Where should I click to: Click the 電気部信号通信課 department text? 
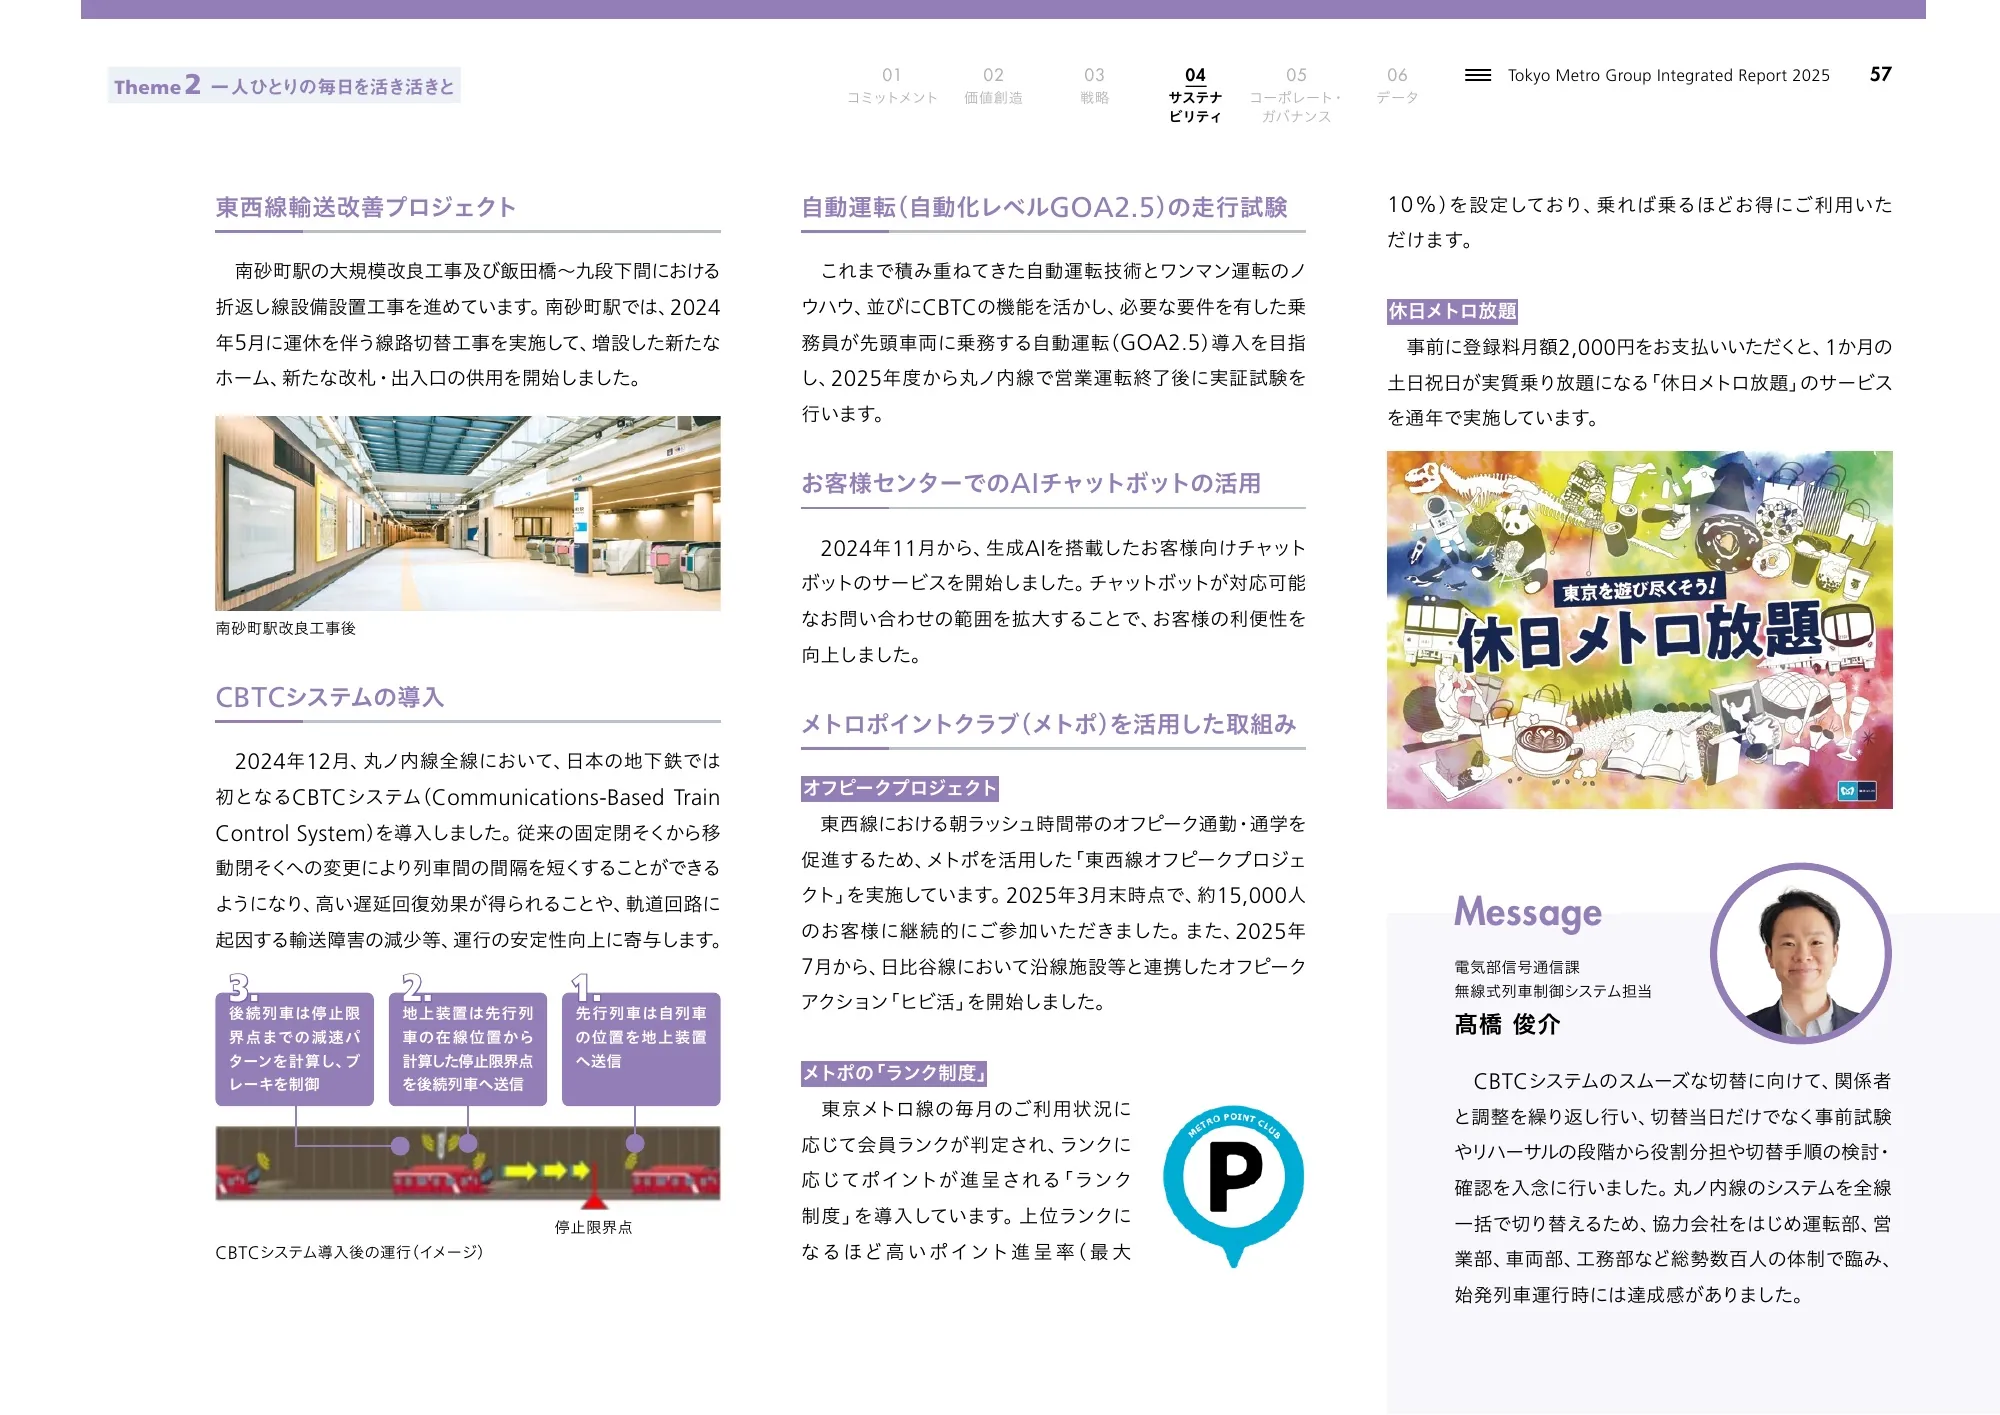coord(1517,967)
